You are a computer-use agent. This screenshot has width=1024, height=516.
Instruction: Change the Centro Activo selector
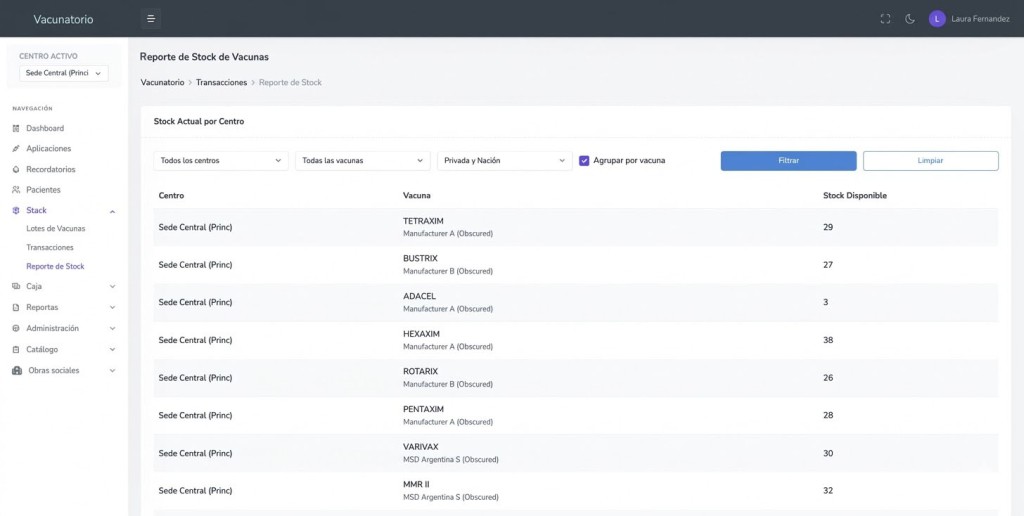pos(64,73)
